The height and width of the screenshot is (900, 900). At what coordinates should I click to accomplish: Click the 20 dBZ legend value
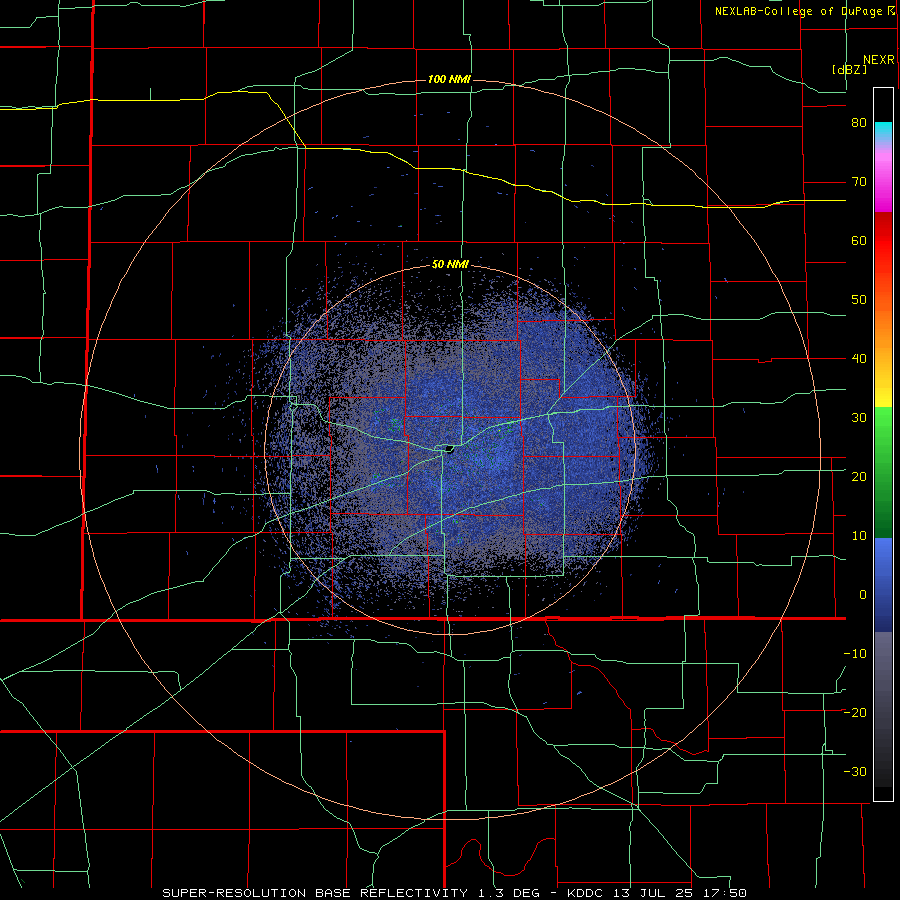click(x=859, y=476)
